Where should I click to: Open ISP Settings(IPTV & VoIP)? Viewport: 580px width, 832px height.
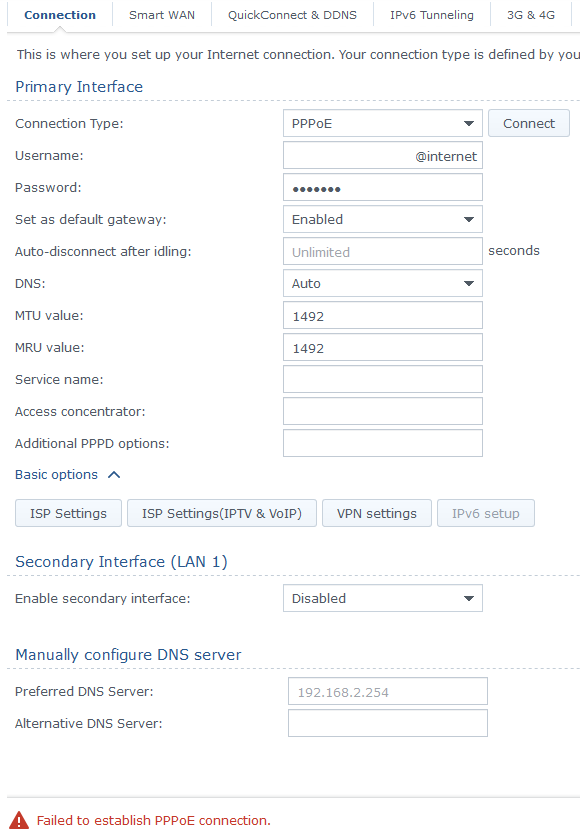point(222,513)
